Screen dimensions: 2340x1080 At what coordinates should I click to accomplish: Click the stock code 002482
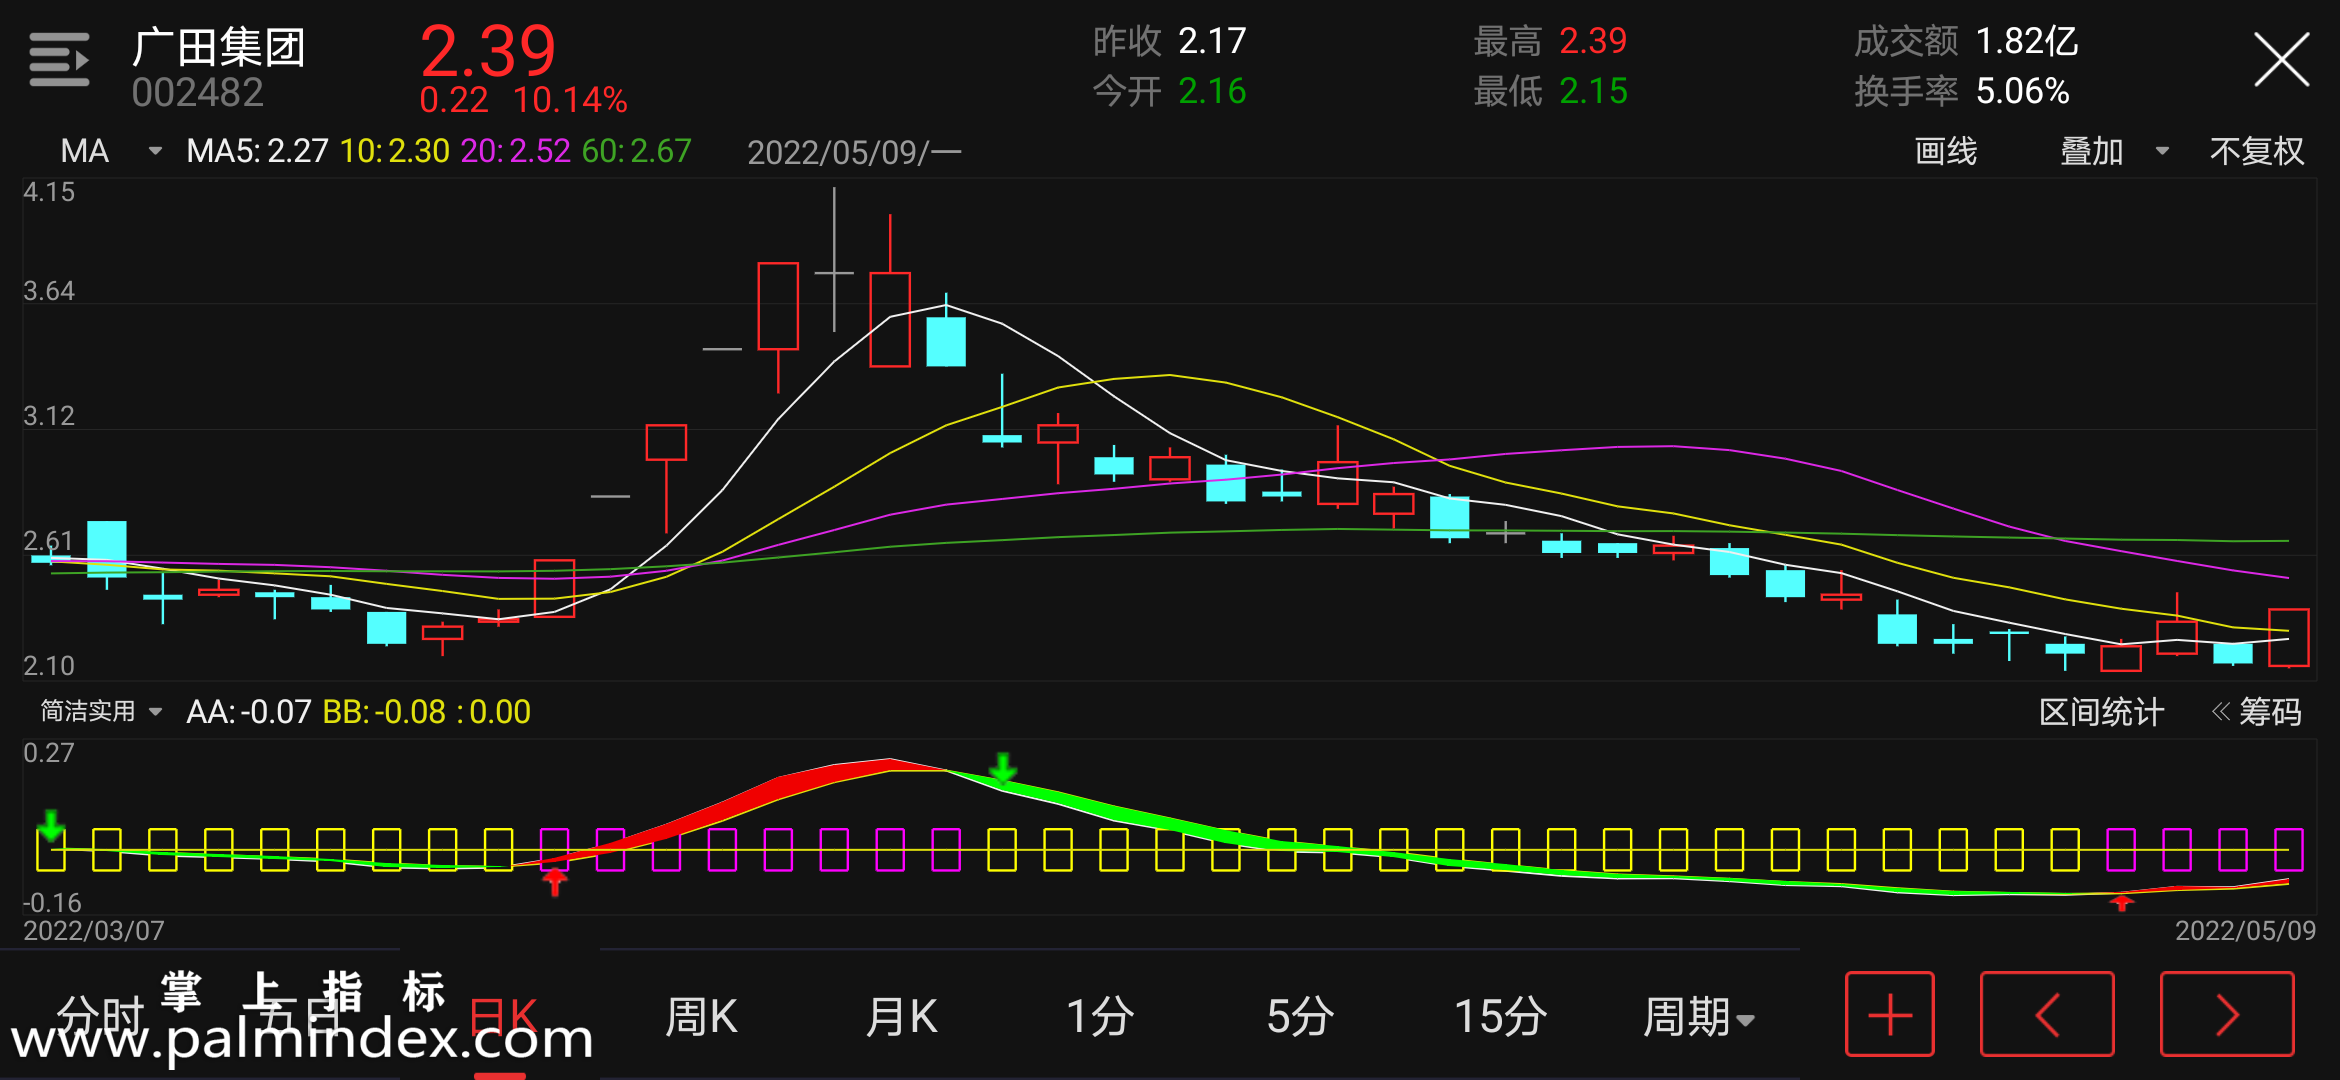coord(197,93)
